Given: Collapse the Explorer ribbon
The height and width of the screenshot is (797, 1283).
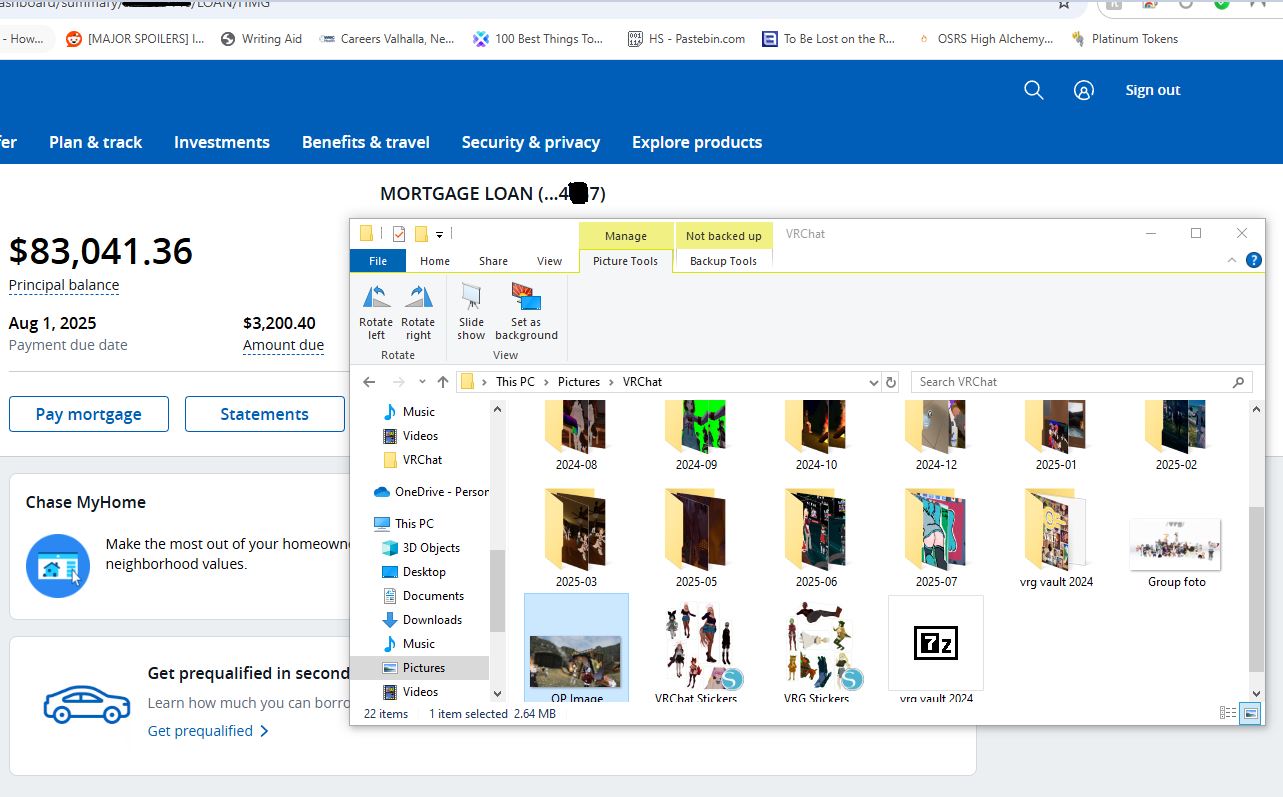Looking at the screenshot, I should (1232, 260).
